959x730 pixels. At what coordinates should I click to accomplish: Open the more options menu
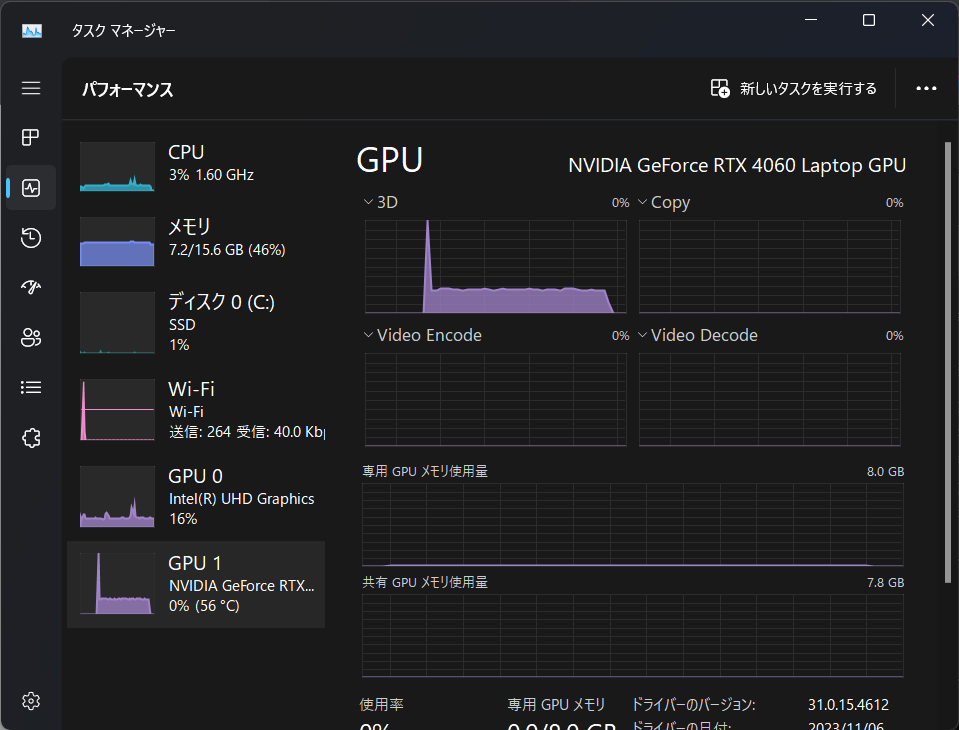point(925,88)
